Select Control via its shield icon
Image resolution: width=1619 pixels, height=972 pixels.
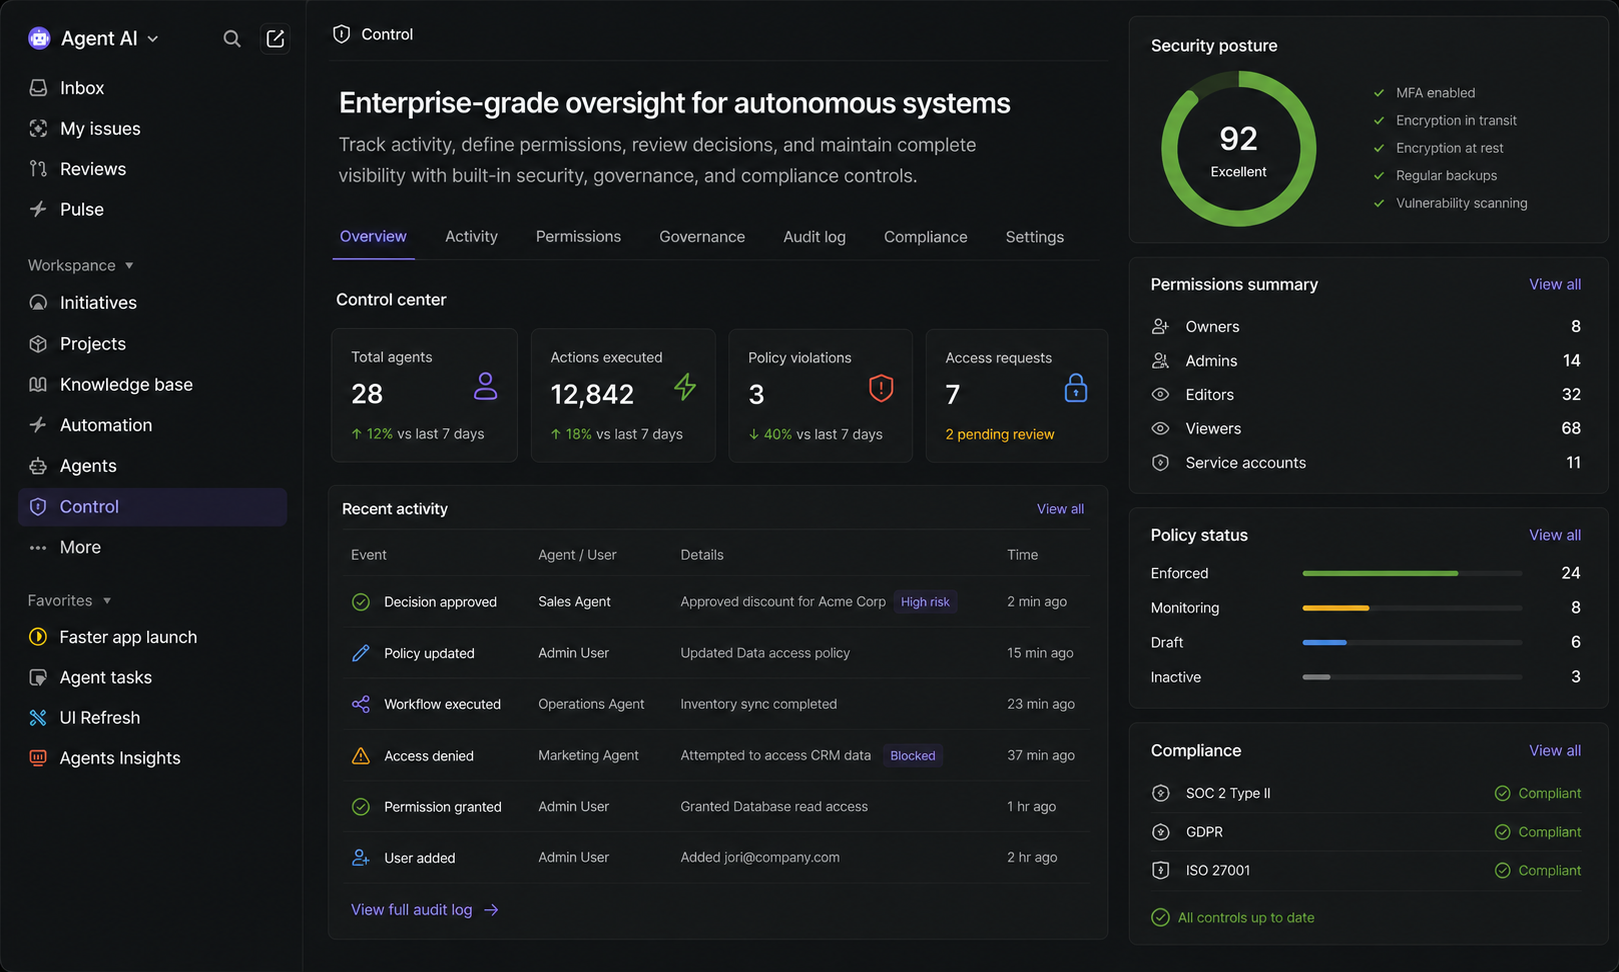point(38,507)
